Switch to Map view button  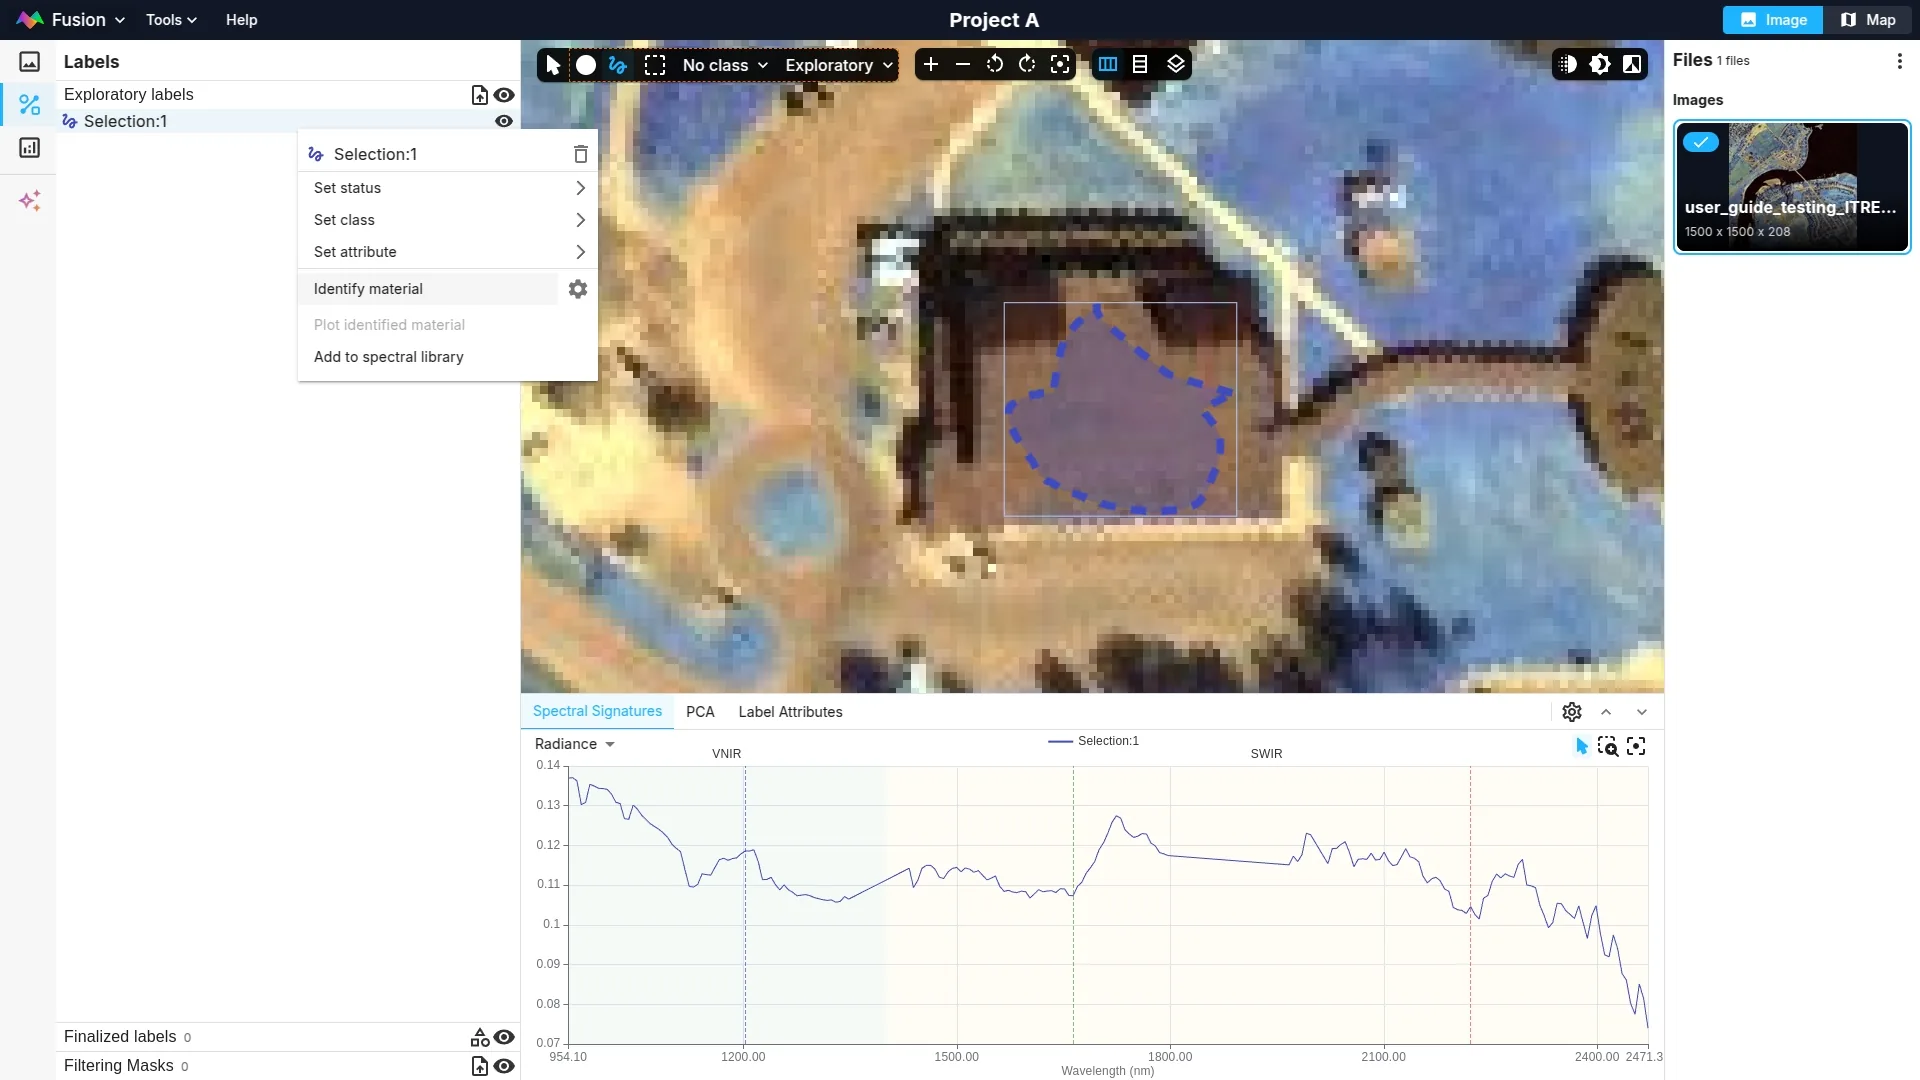1868,20
